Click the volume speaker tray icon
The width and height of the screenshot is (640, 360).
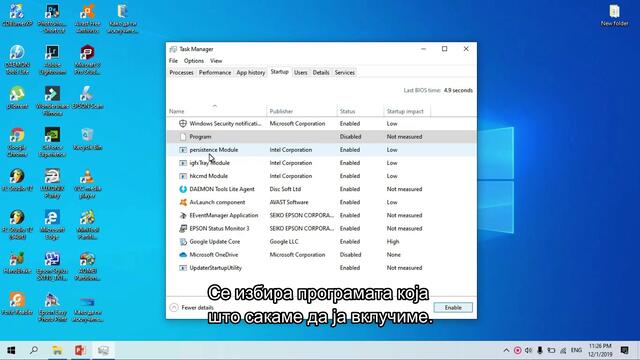[x=529, y=350]
